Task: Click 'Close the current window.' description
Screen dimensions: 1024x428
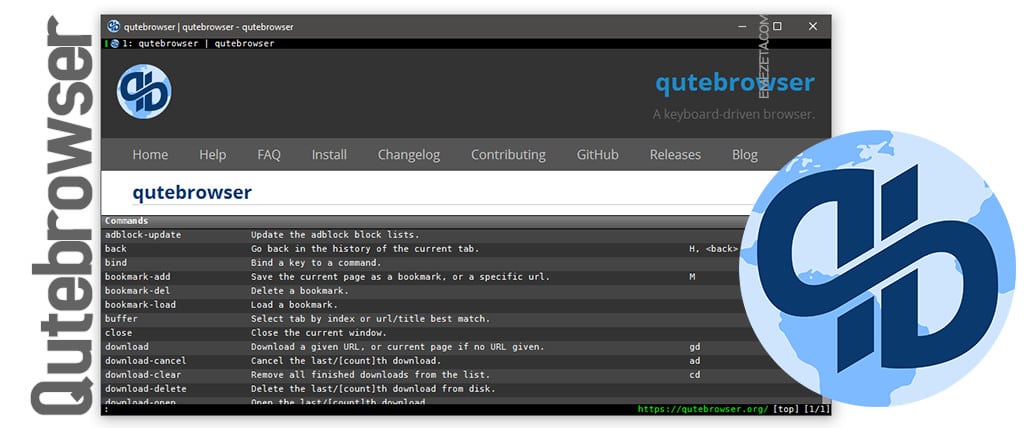Action: 319,333
